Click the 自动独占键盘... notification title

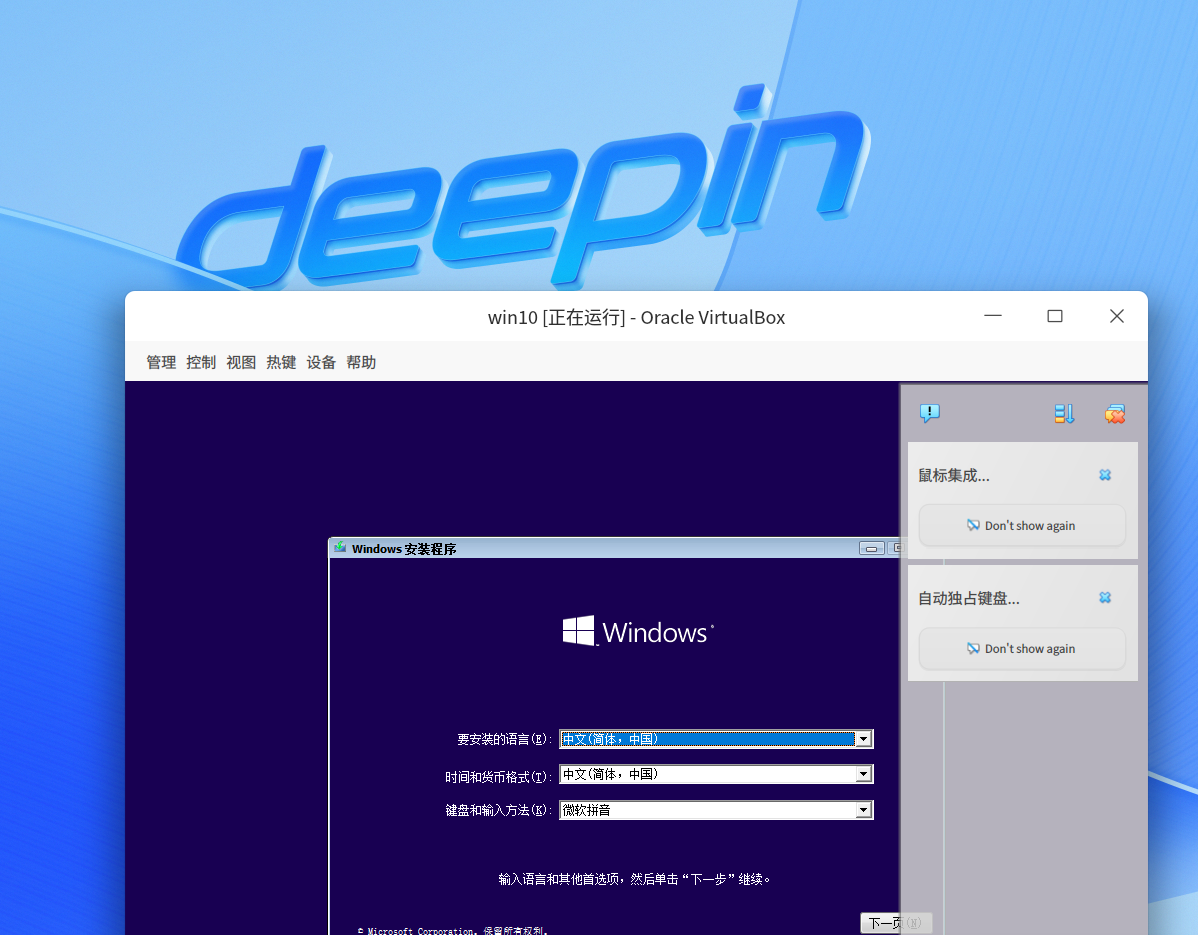click(969, 598)
